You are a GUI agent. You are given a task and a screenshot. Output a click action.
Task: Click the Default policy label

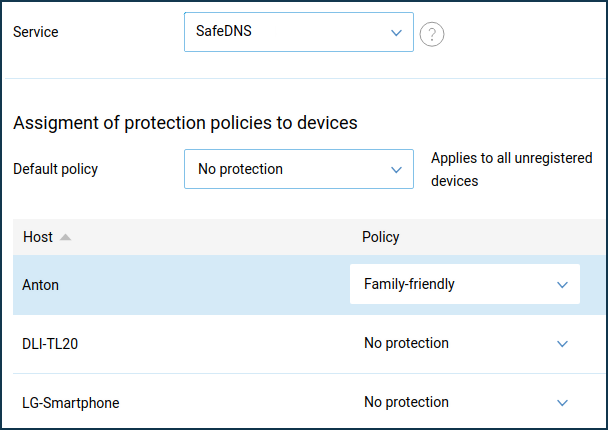click(x=55, y=169)
